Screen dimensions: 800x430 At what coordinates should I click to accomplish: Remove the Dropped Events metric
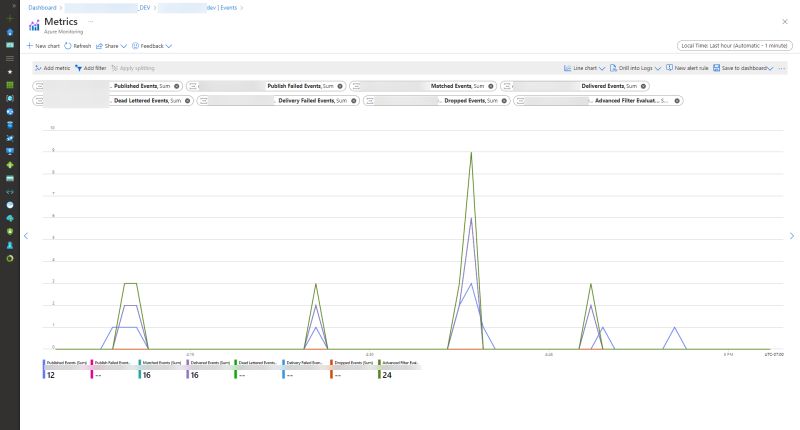504,101
